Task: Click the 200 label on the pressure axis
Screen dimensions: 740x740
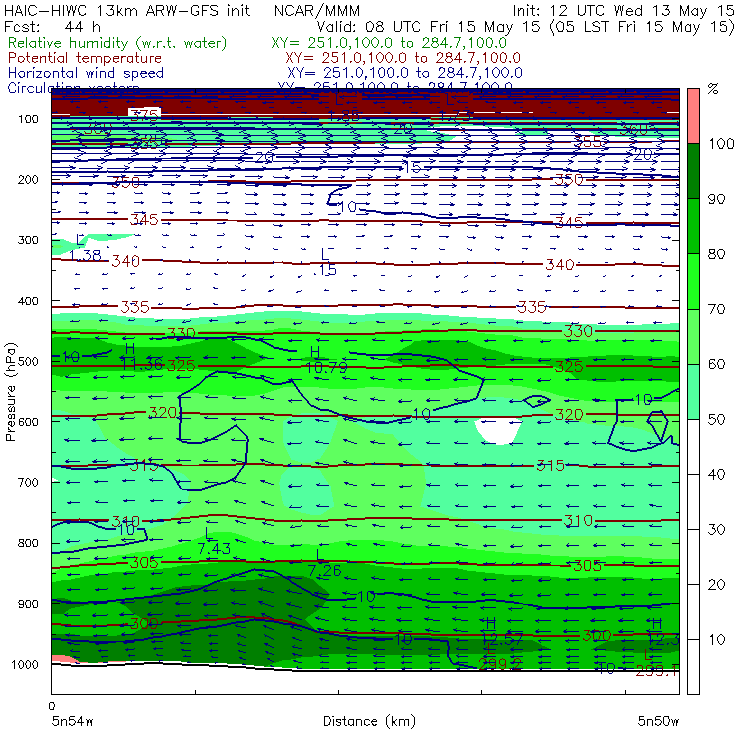Action: click(28, 180)
